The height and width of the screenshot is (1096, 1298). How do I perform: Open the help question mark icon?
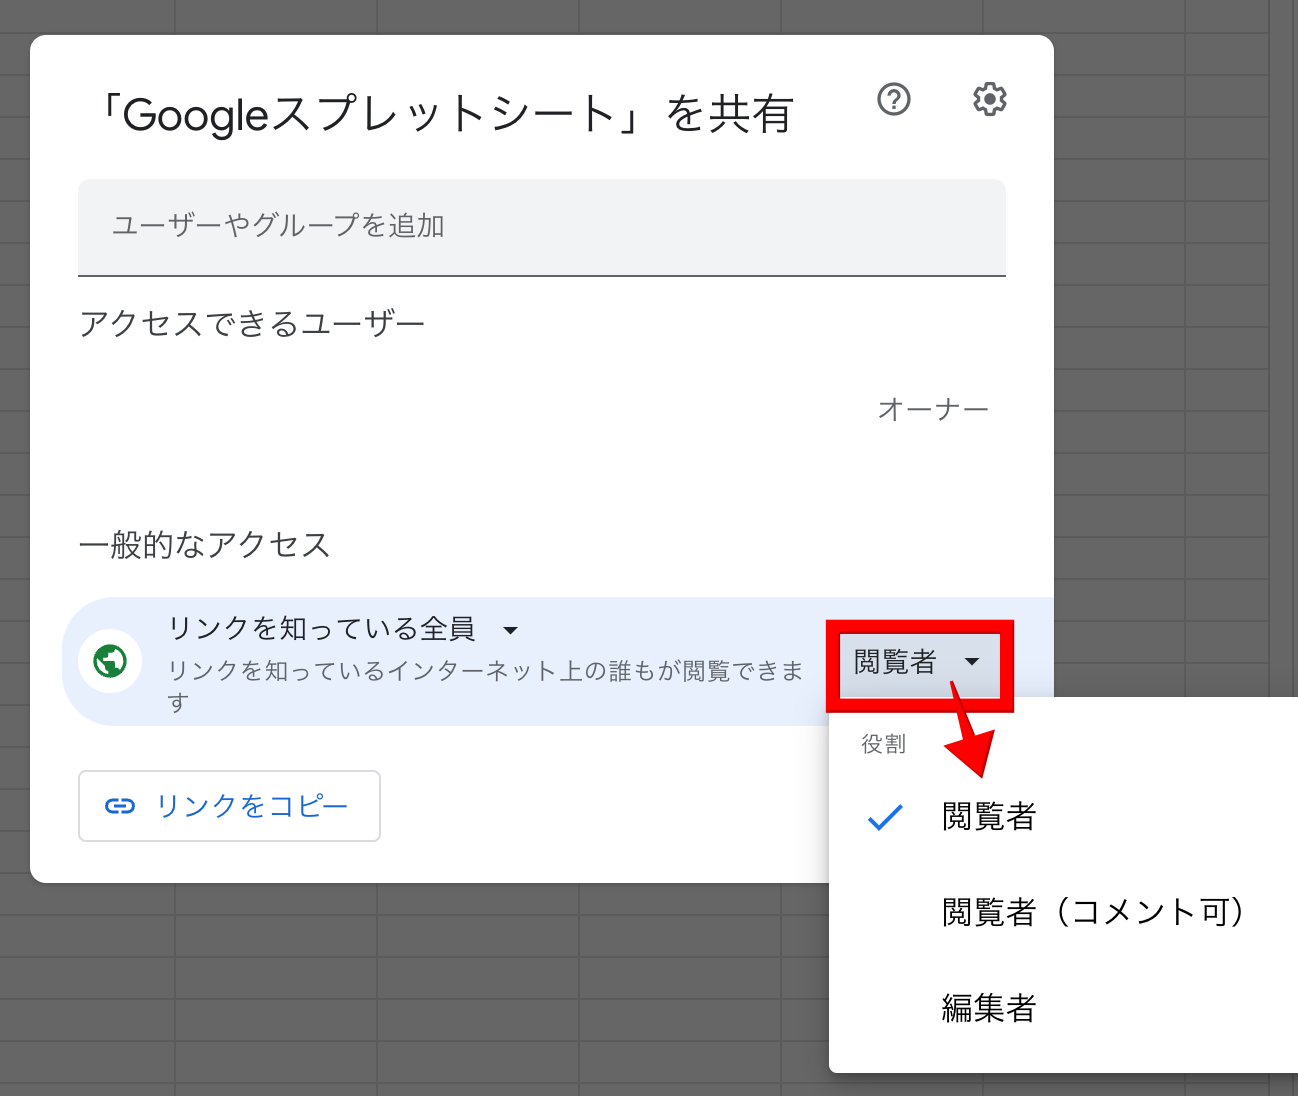coord(893,99)
